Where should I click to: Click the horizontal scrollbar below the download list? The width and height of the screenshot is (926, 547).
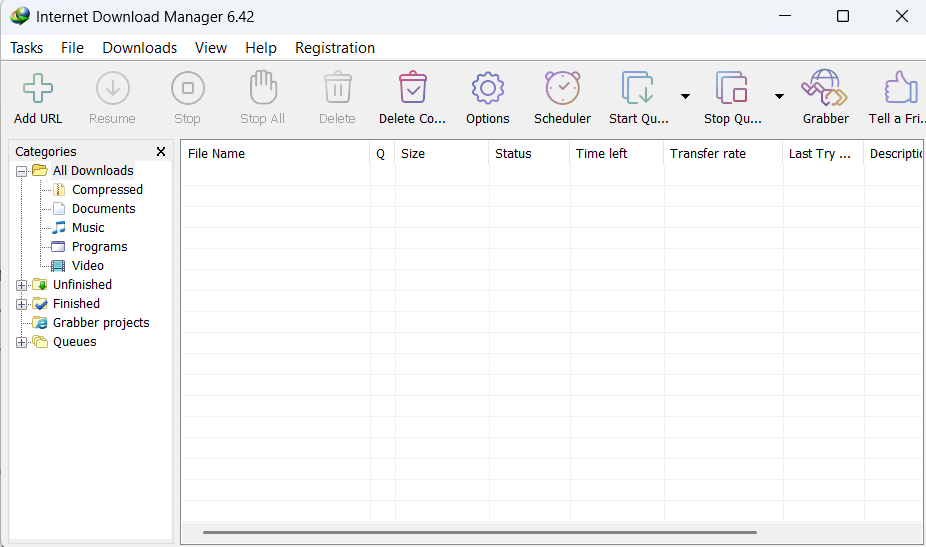(x=480, y=532)
